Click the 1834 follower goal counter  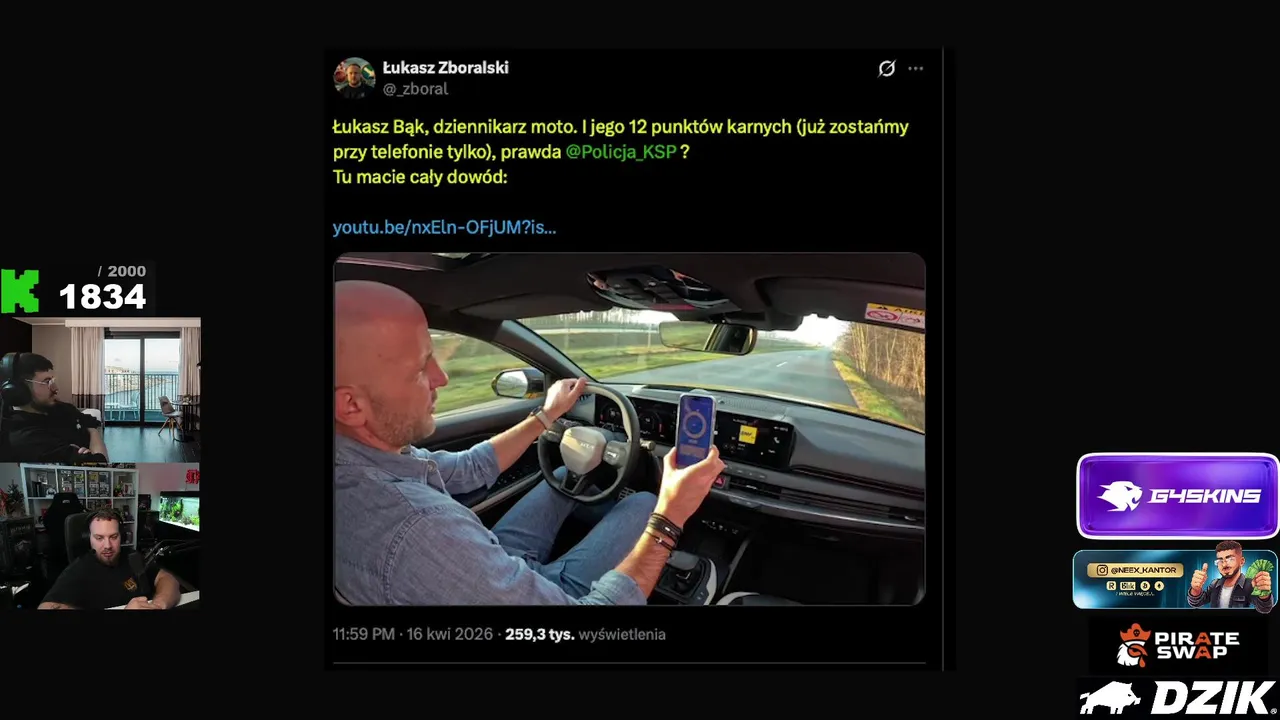coord(102,296)
